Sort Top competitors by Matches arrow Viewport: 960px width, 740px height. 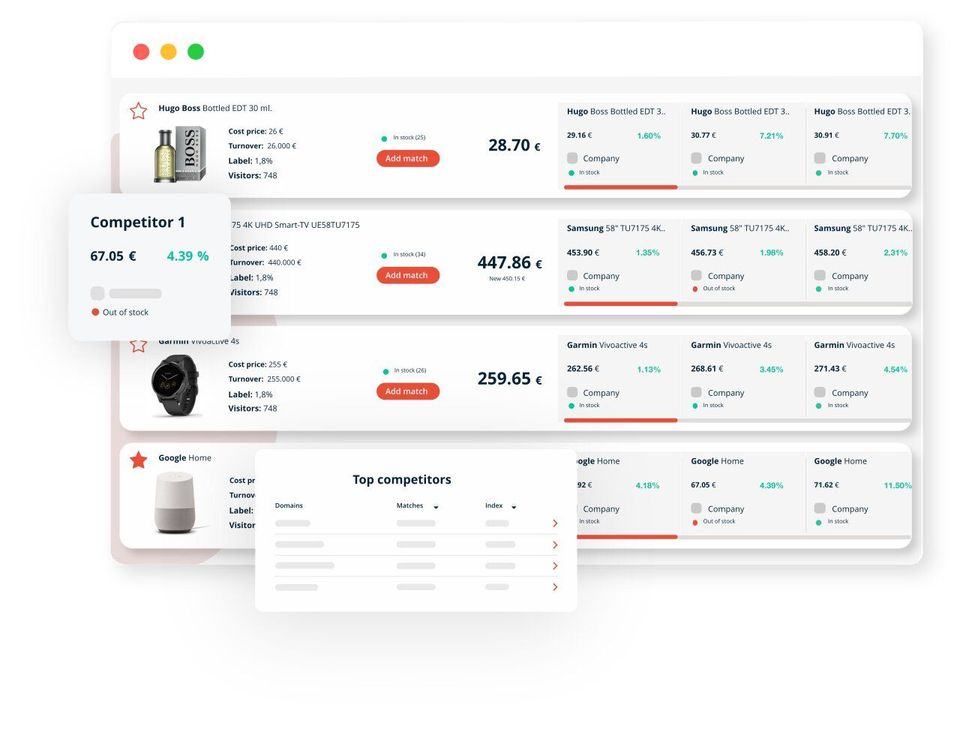pos(436,507)
